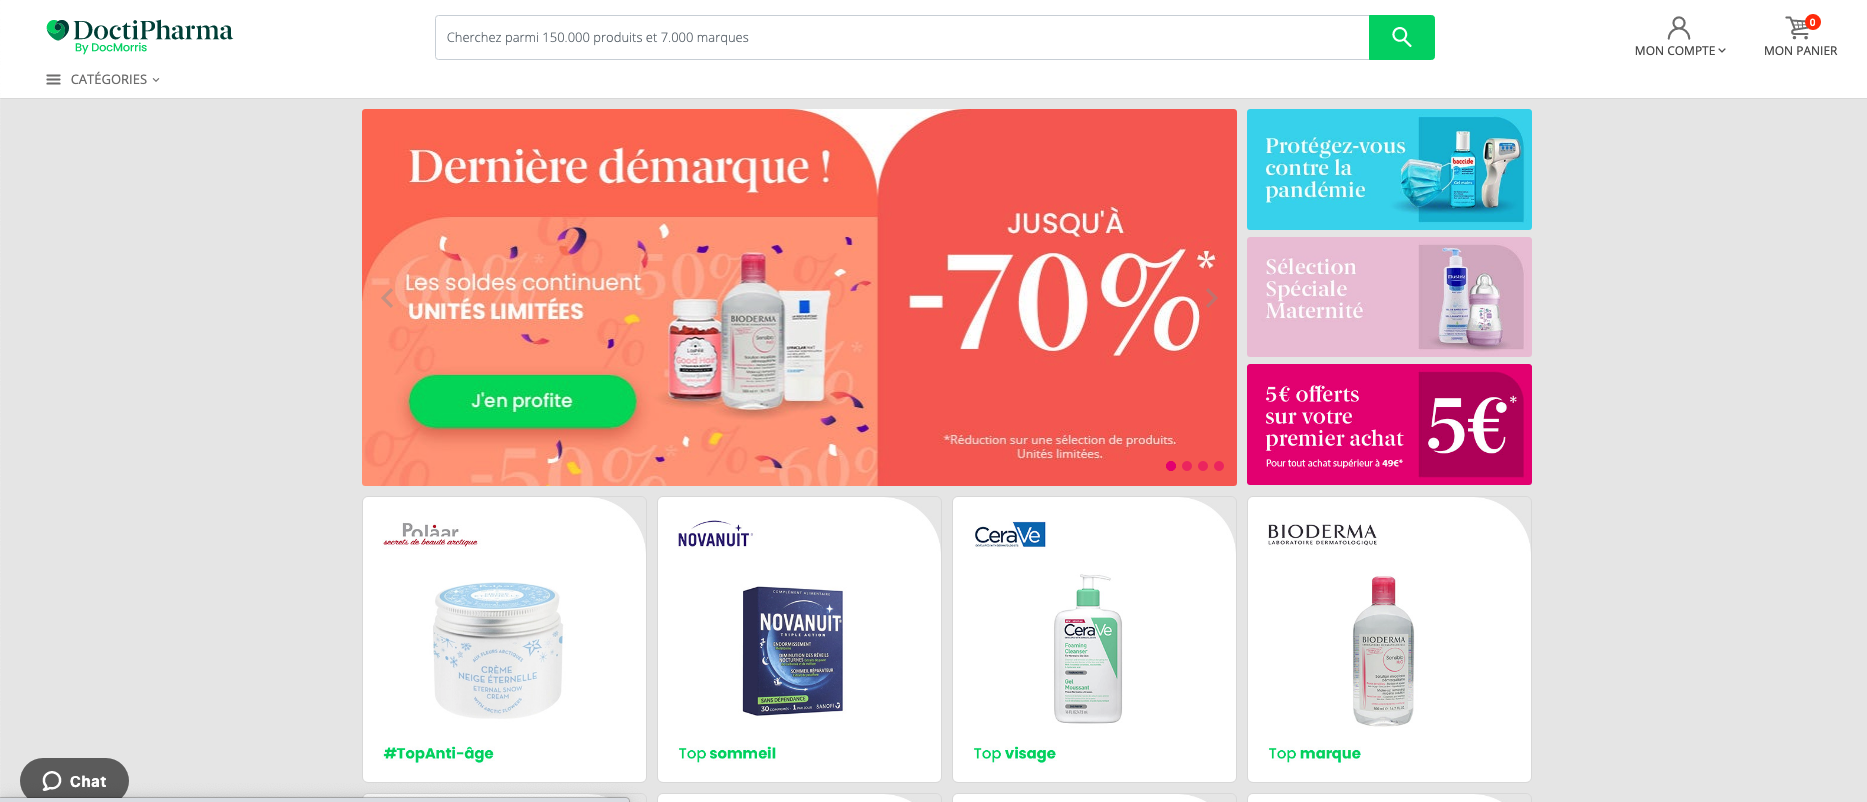Click the DoctiPharma logo
This screenshot has width=1867, height=802.
(139, 35)
